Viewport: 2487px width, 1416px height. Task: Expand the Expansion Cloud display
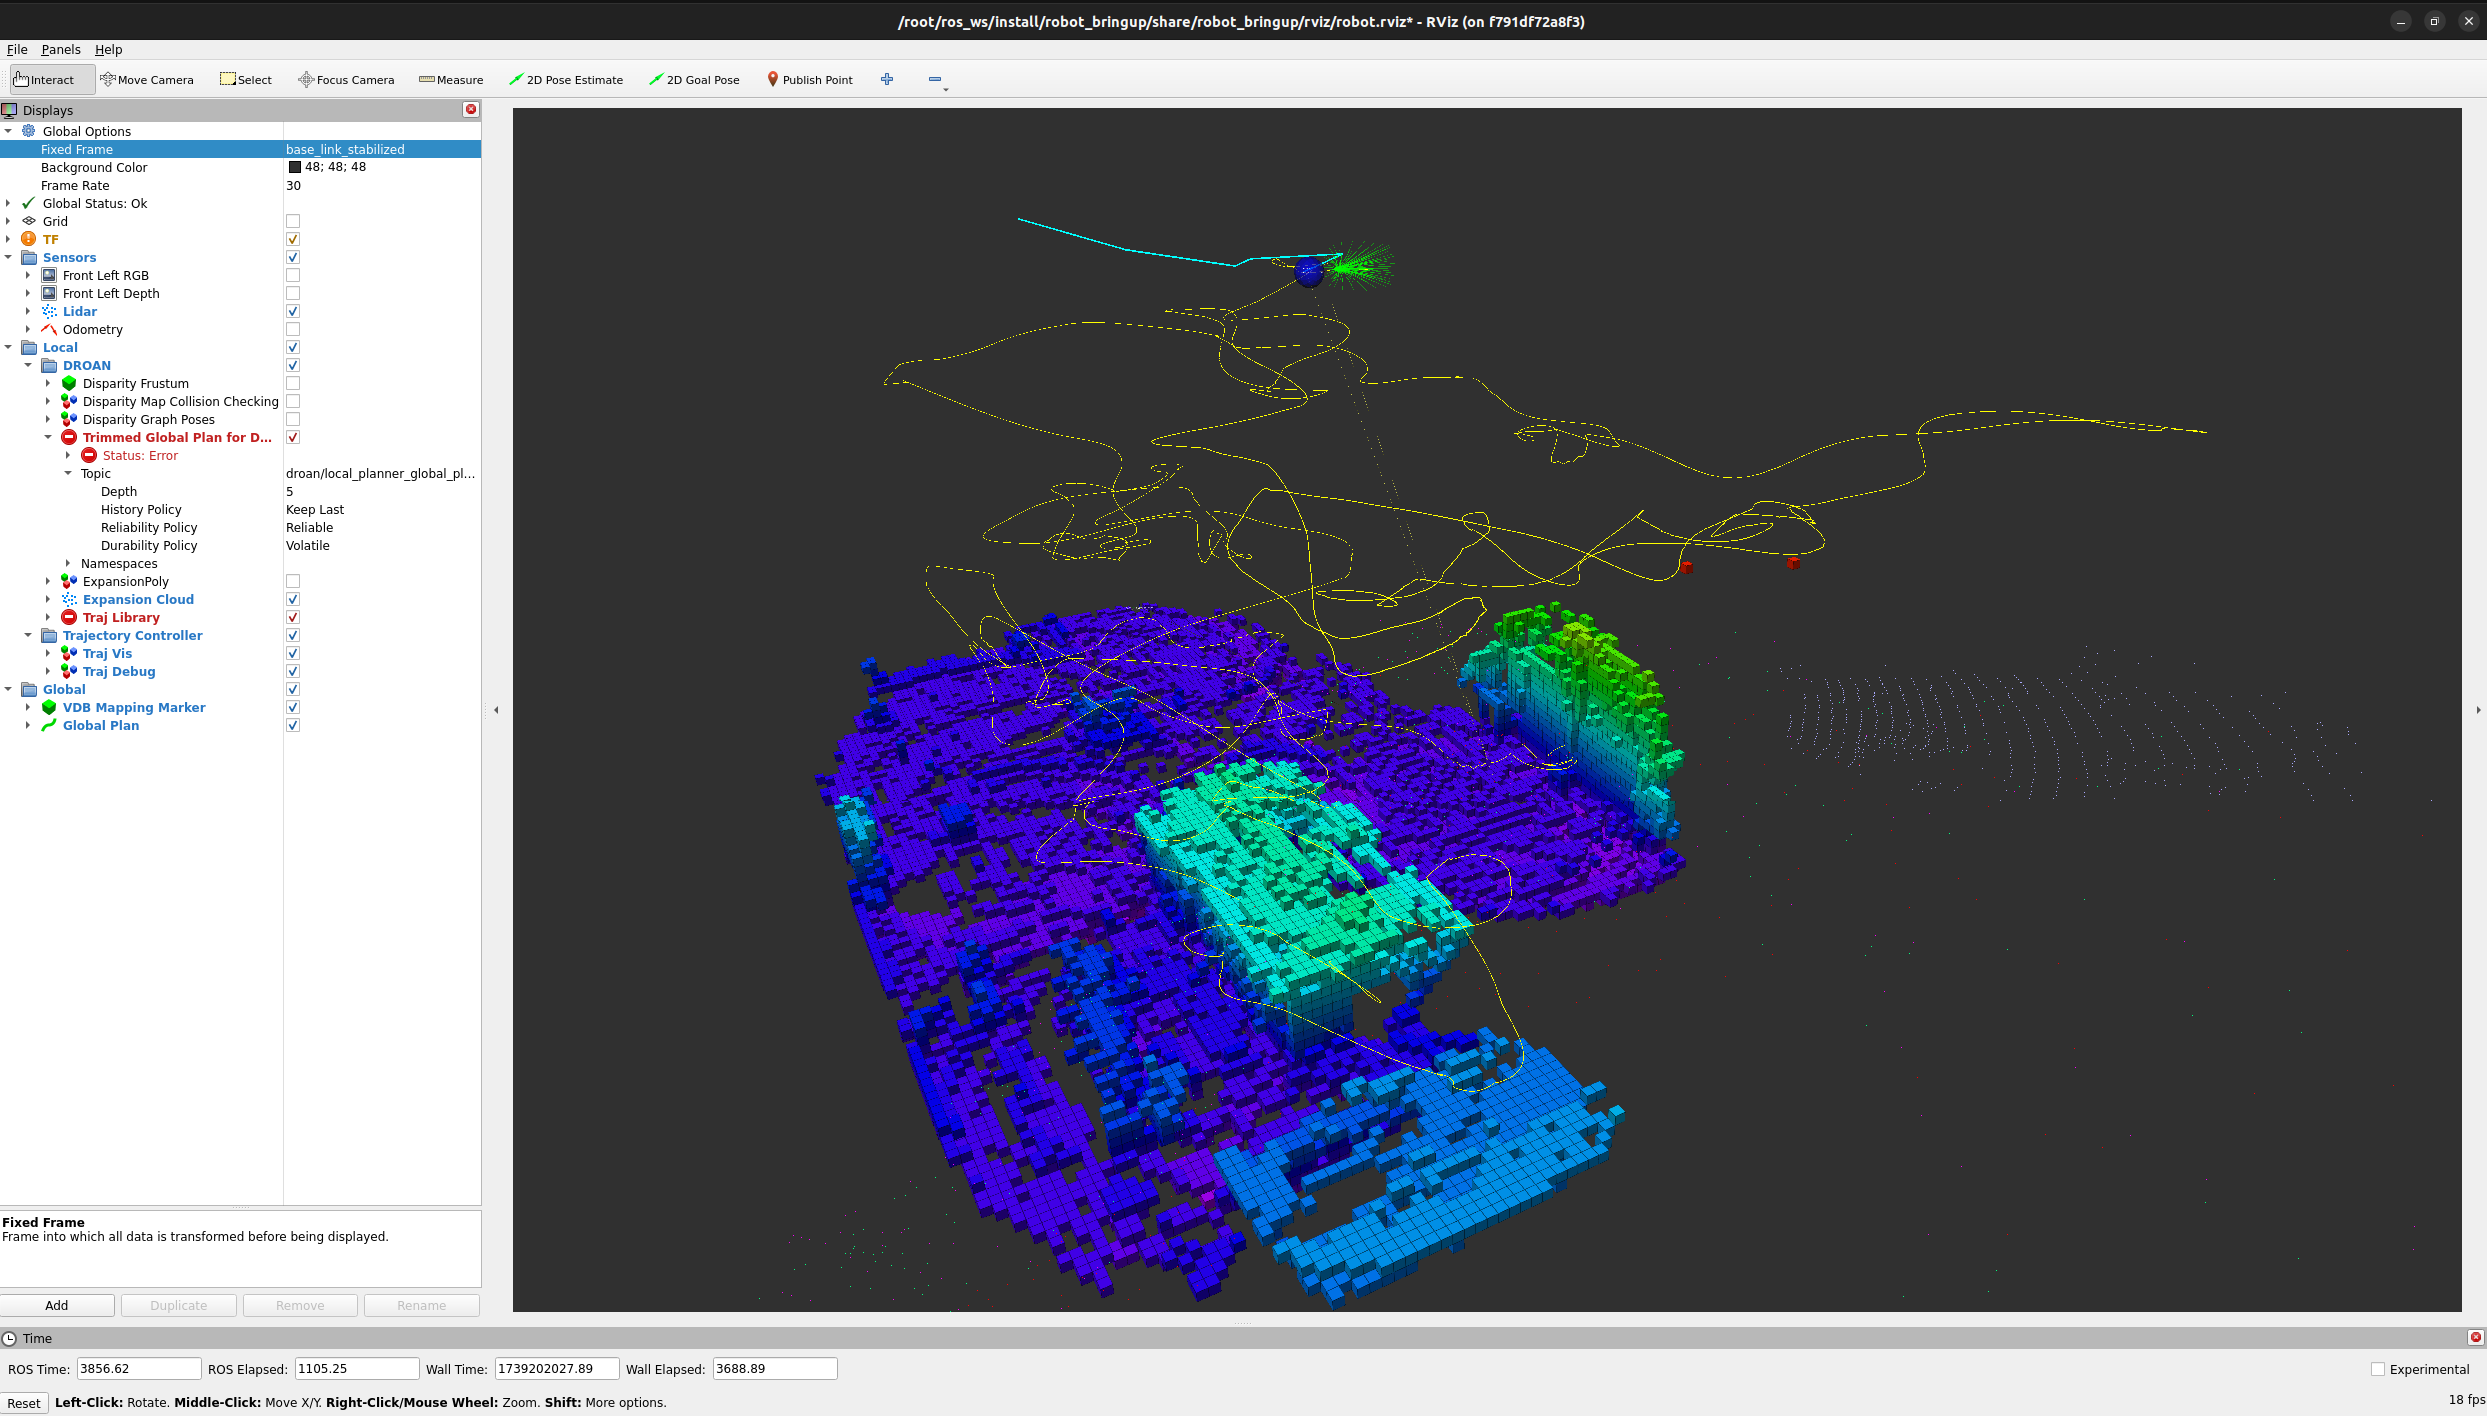click(x=48, y=599)
